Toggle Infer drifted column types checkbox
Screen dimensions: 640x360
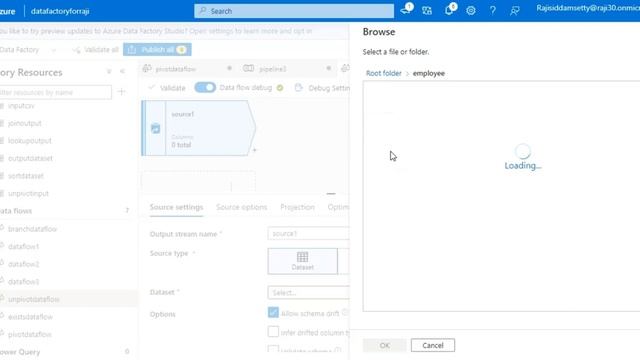pos(273,331)
